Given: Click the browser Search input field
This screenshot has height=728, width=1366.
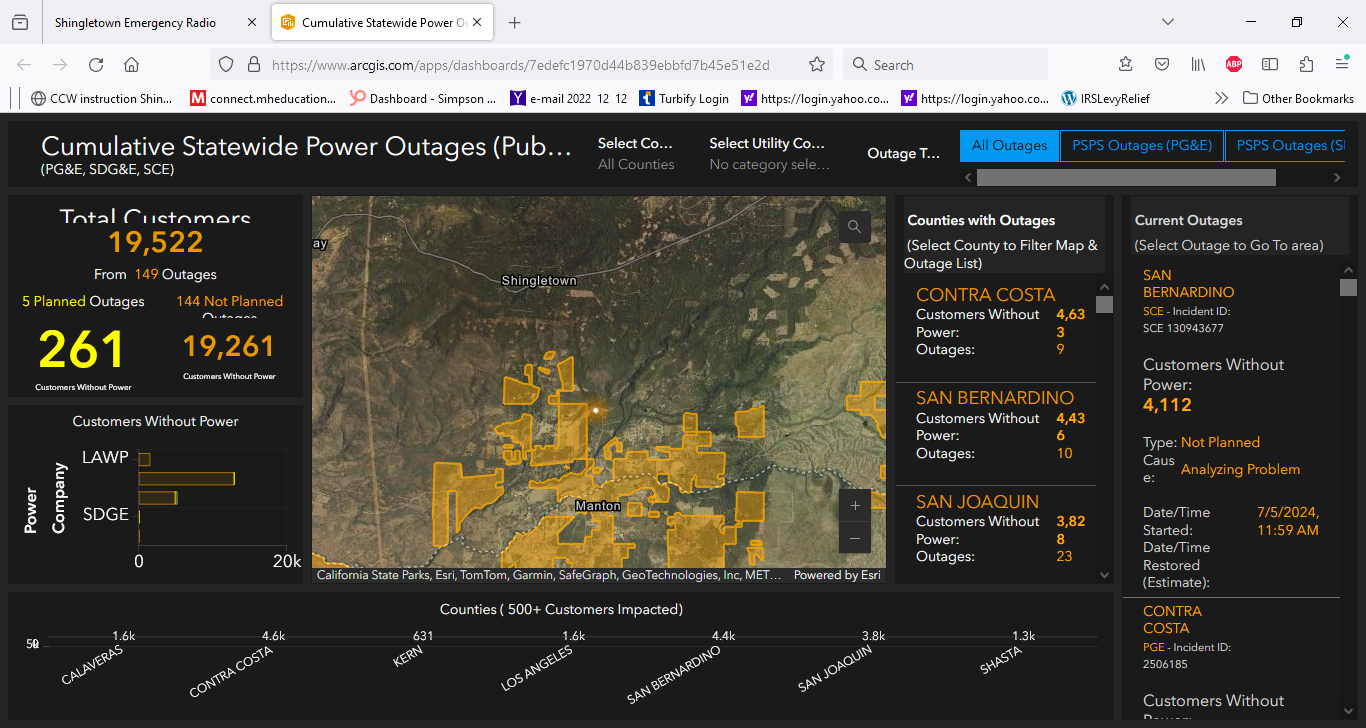Looking at the screenshot, I should point(950,65).
